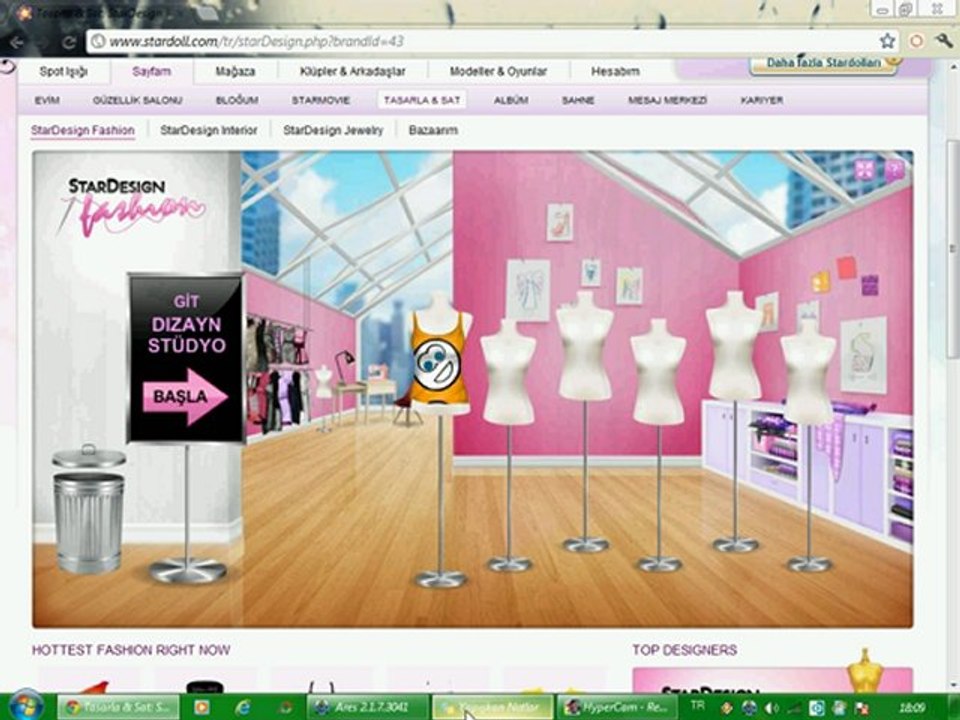
Task: Open Modeller & Oyunlar tab
Action: point(498,72)
